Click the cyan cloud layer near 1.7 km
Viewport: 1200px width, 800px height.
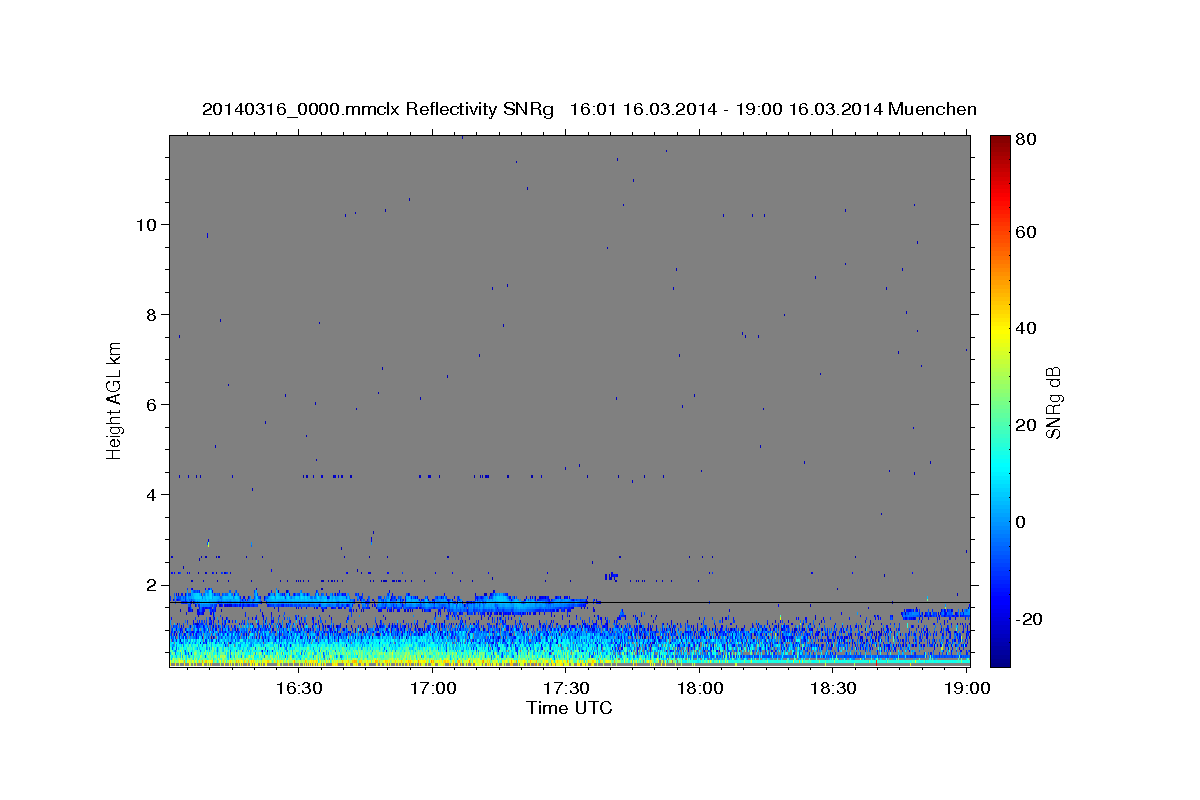(385, 600)
